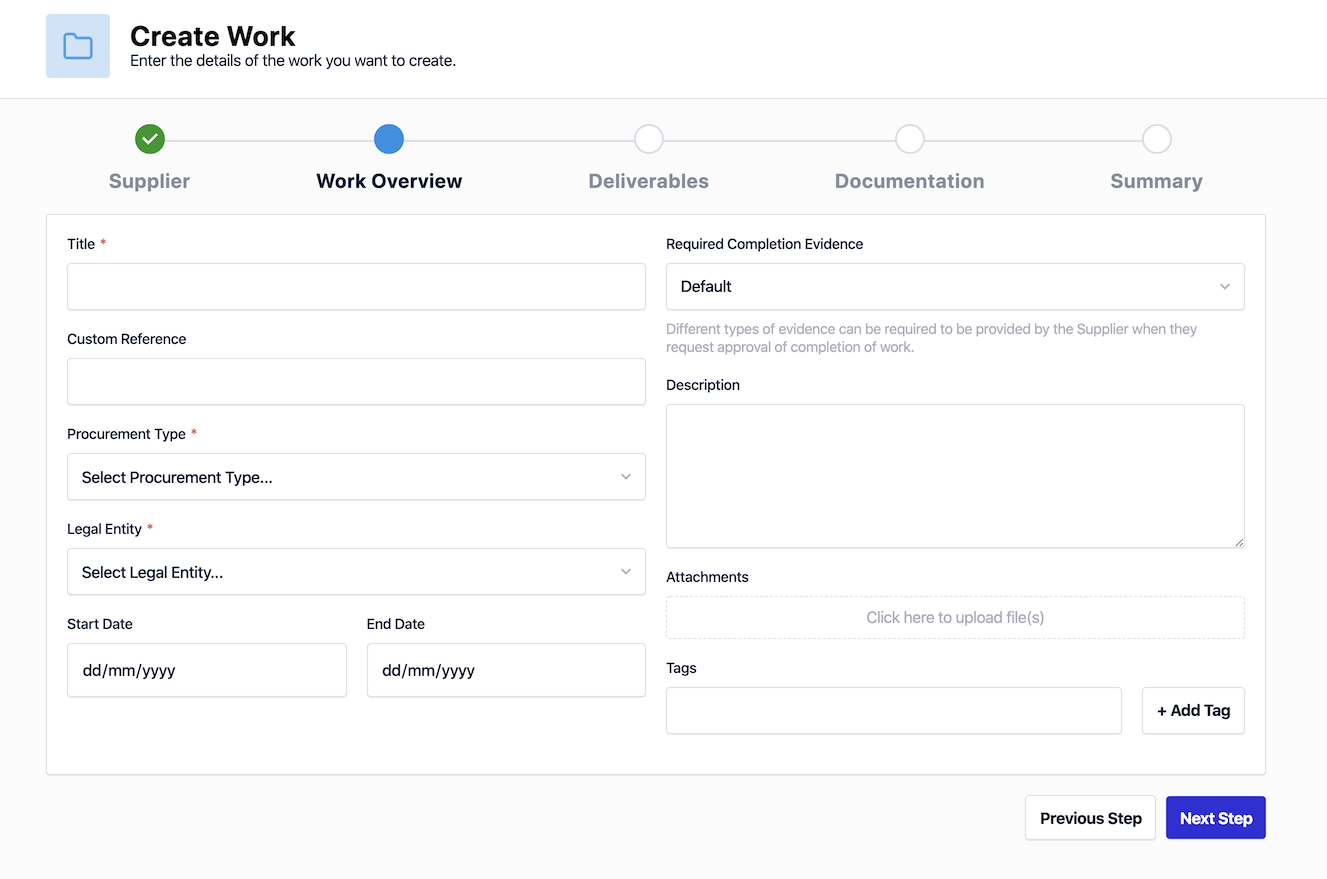Click the + Add Tag button
1327x879 pixels.
pos(1193,710)
